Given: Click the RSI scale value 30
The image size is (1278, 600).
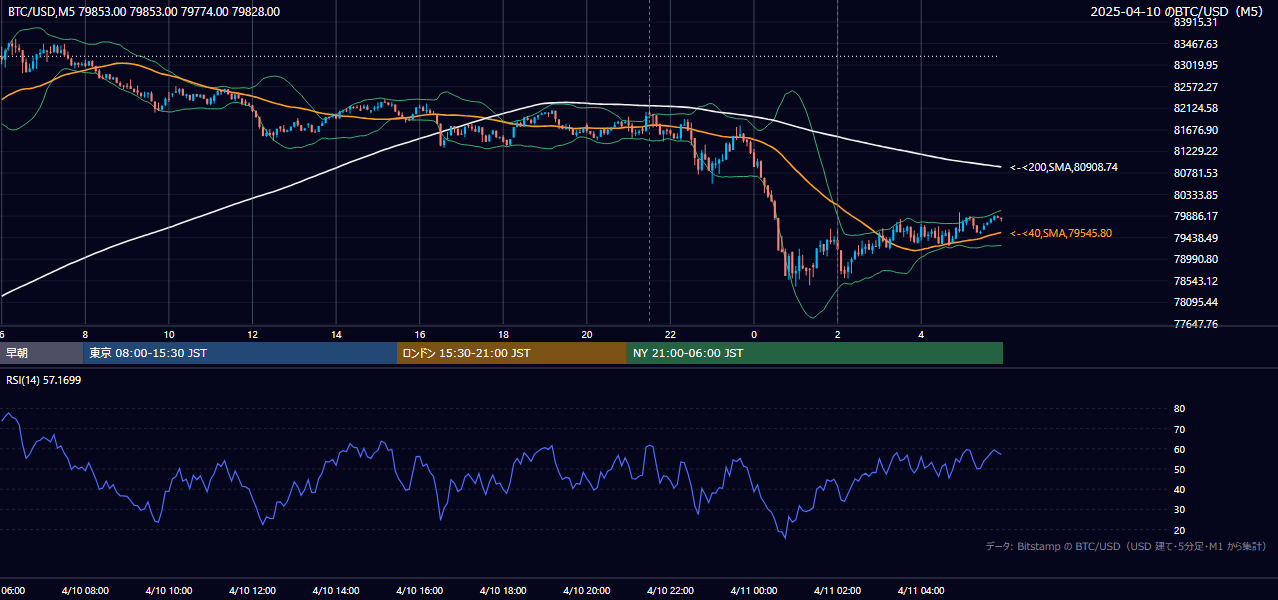Looking at the screenshot, I should coord(1179,510).
